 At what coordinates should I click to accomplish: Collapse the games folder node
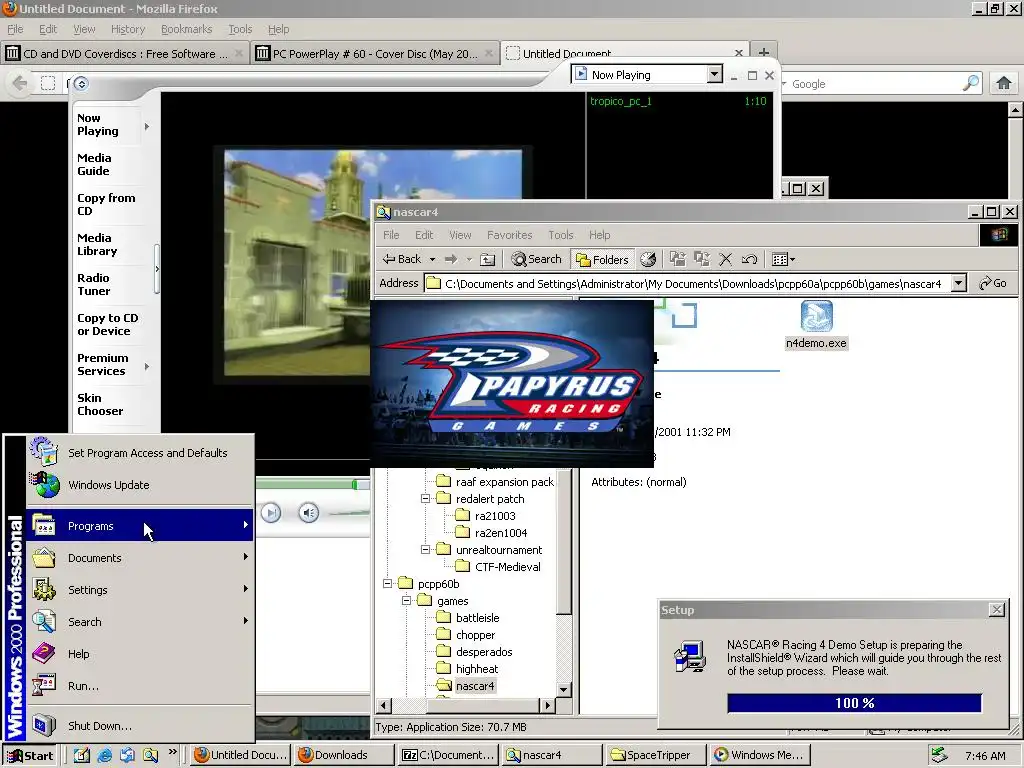pos(406,600)
